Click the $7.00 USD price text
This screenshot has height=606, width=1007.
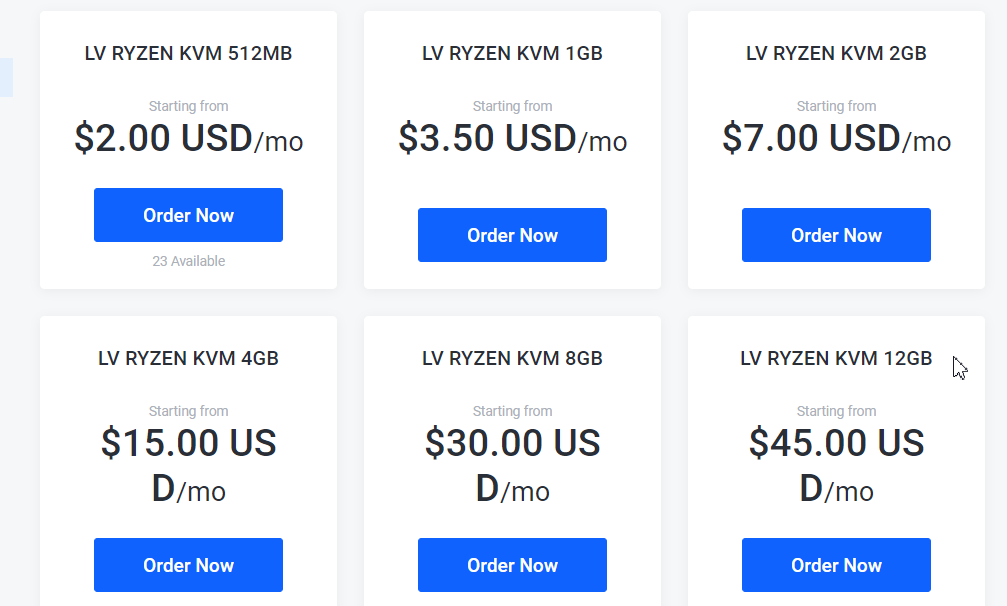click(836, 139)
